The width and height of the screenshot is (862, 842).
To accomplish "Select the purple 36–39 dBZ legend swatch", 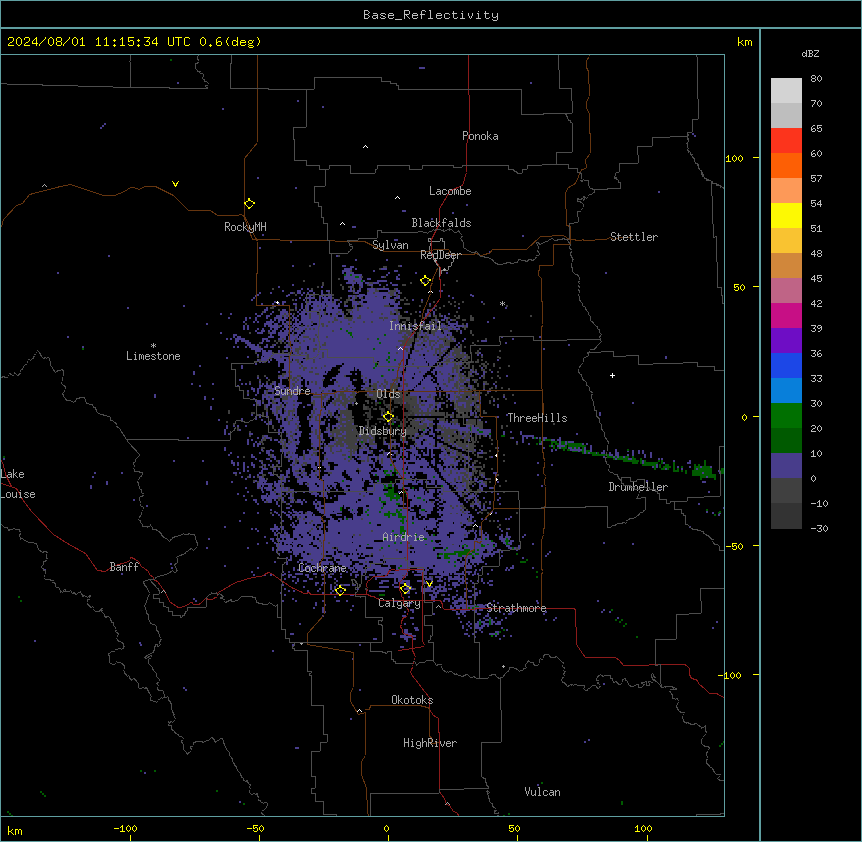I will (786, 341).
